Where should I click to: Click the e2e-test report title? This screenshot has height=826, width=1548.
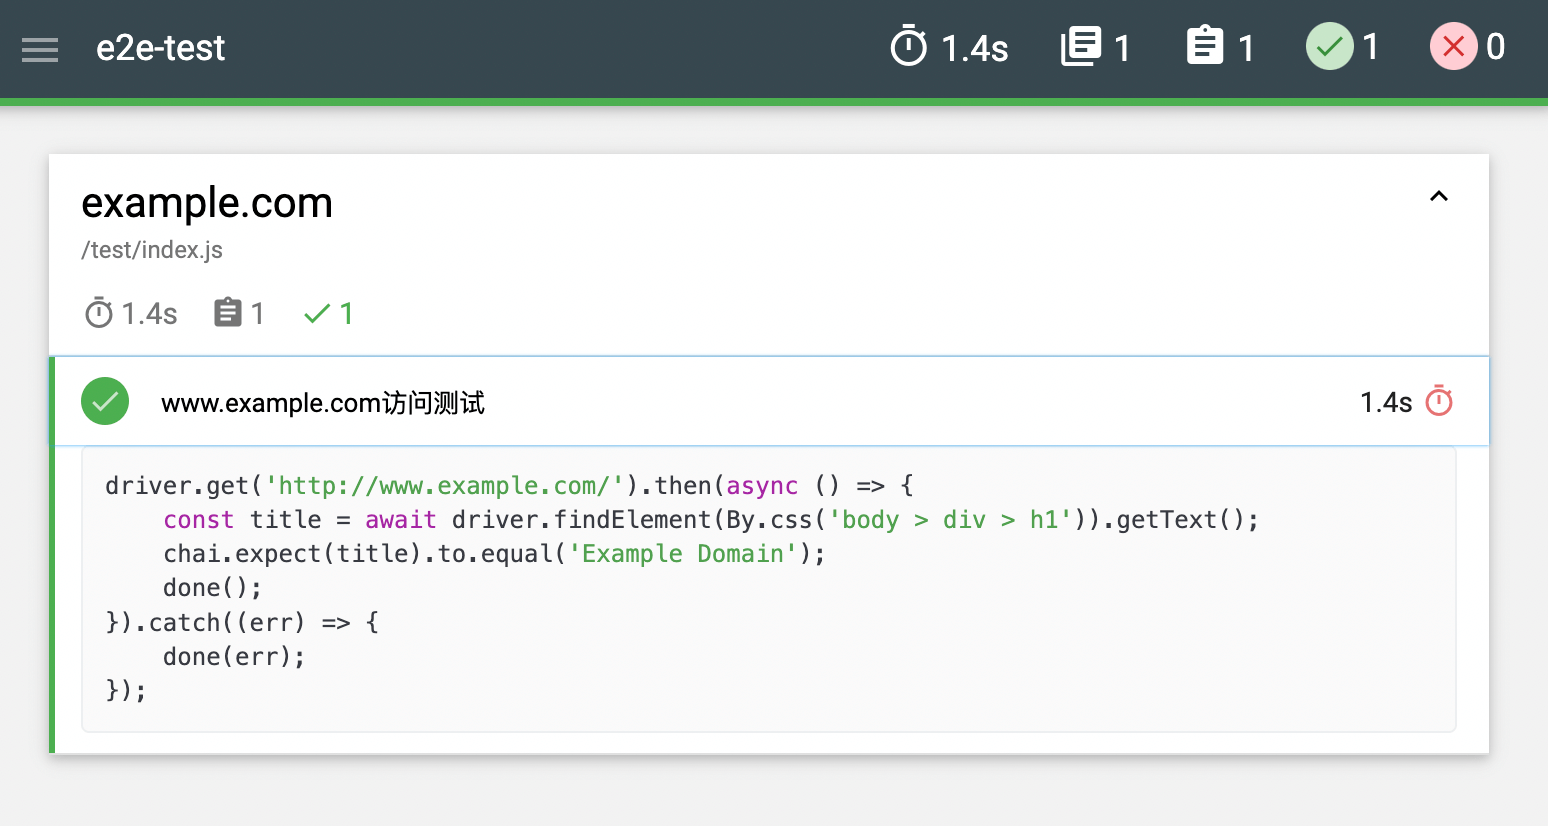point(161,48)
